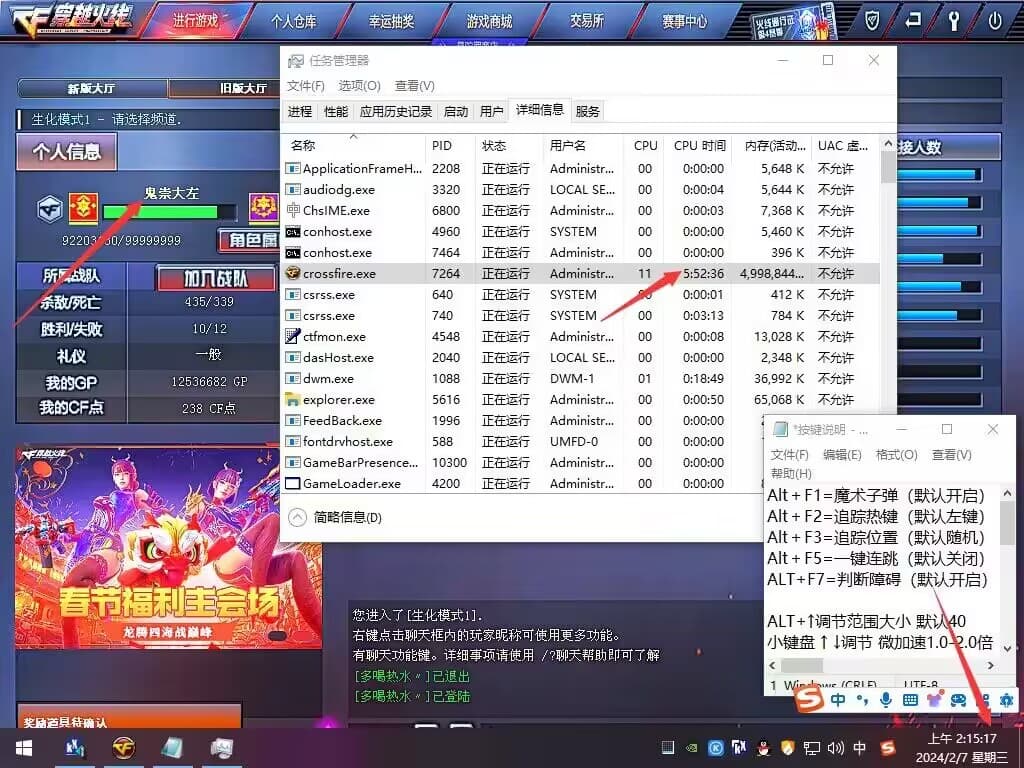Open the 火线通行证 banner in game header

tap(793, 23)
